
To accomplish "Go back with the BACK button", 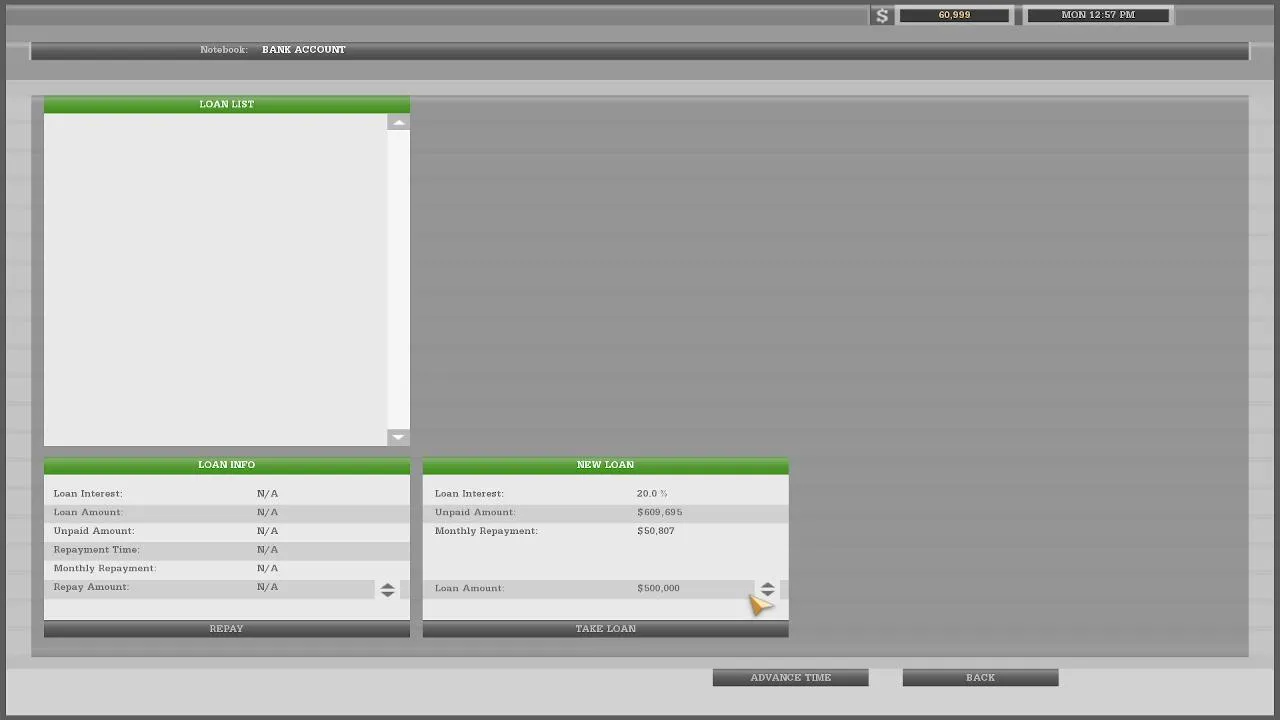I will coord(980,678).
